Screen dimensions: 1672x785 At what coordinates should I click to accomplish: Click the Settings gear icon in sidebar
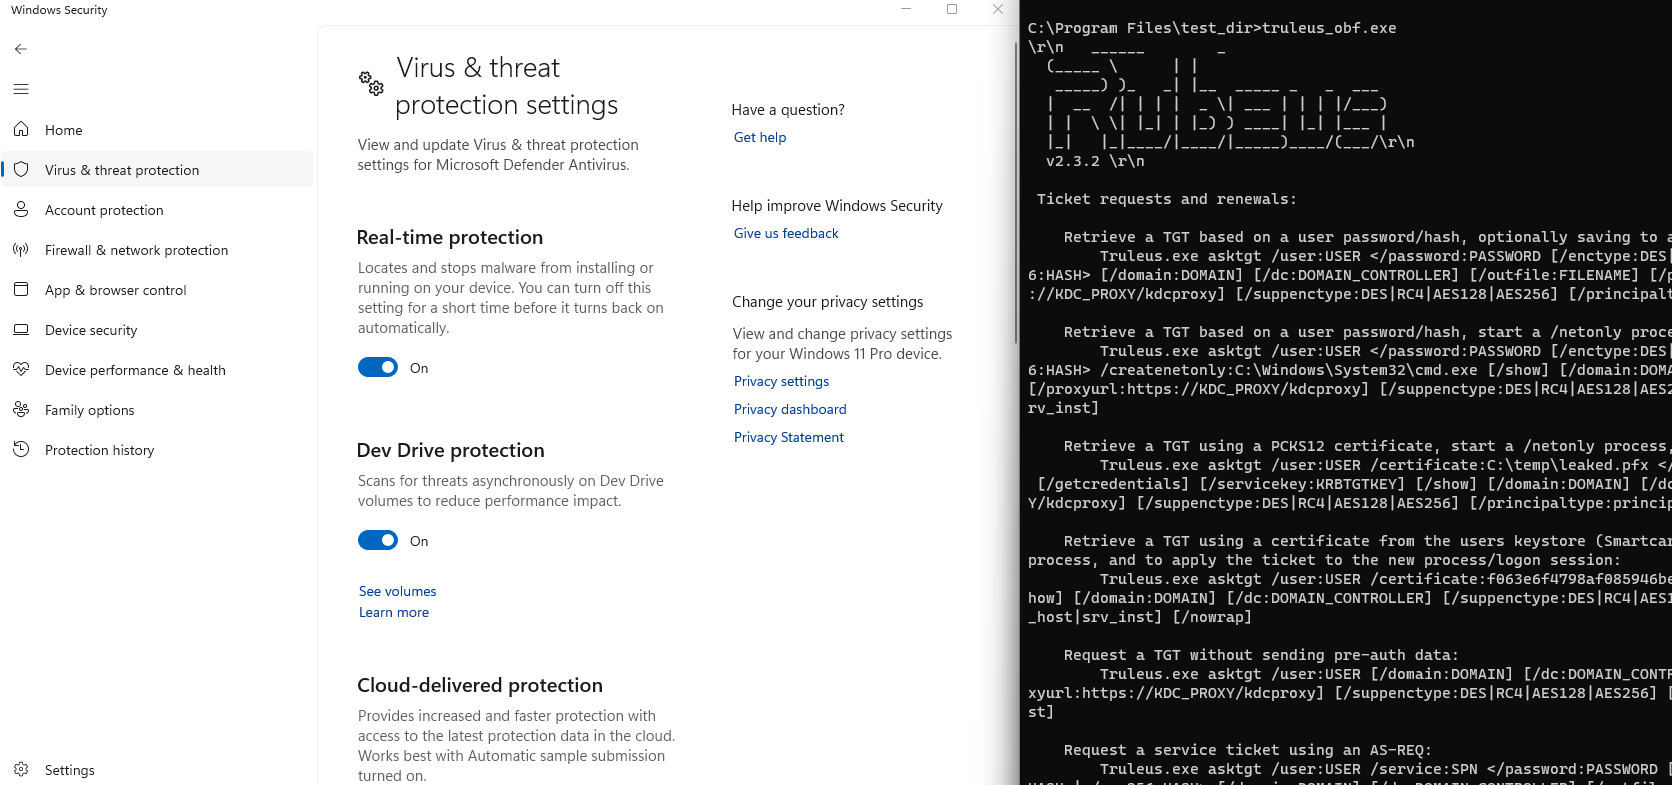click(x=21, y=769)
